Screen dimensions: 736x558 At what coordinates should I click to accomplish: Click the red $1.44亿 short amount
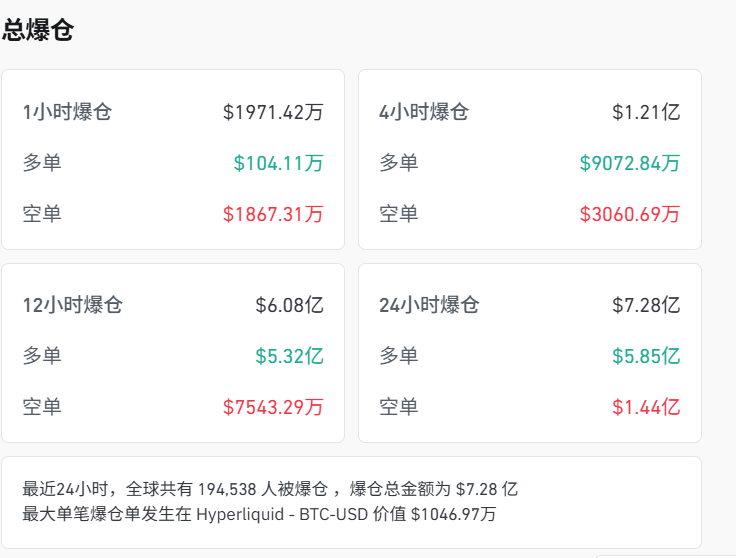pyautogui.click(x=646, y=407)
